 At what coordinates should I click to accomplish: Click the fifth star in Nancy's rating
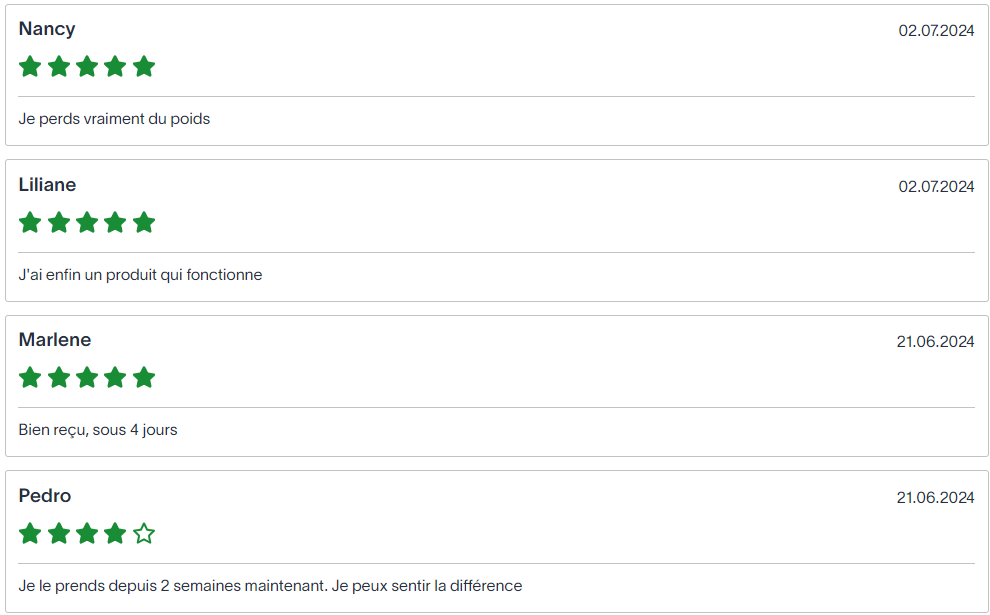point(144,67)
